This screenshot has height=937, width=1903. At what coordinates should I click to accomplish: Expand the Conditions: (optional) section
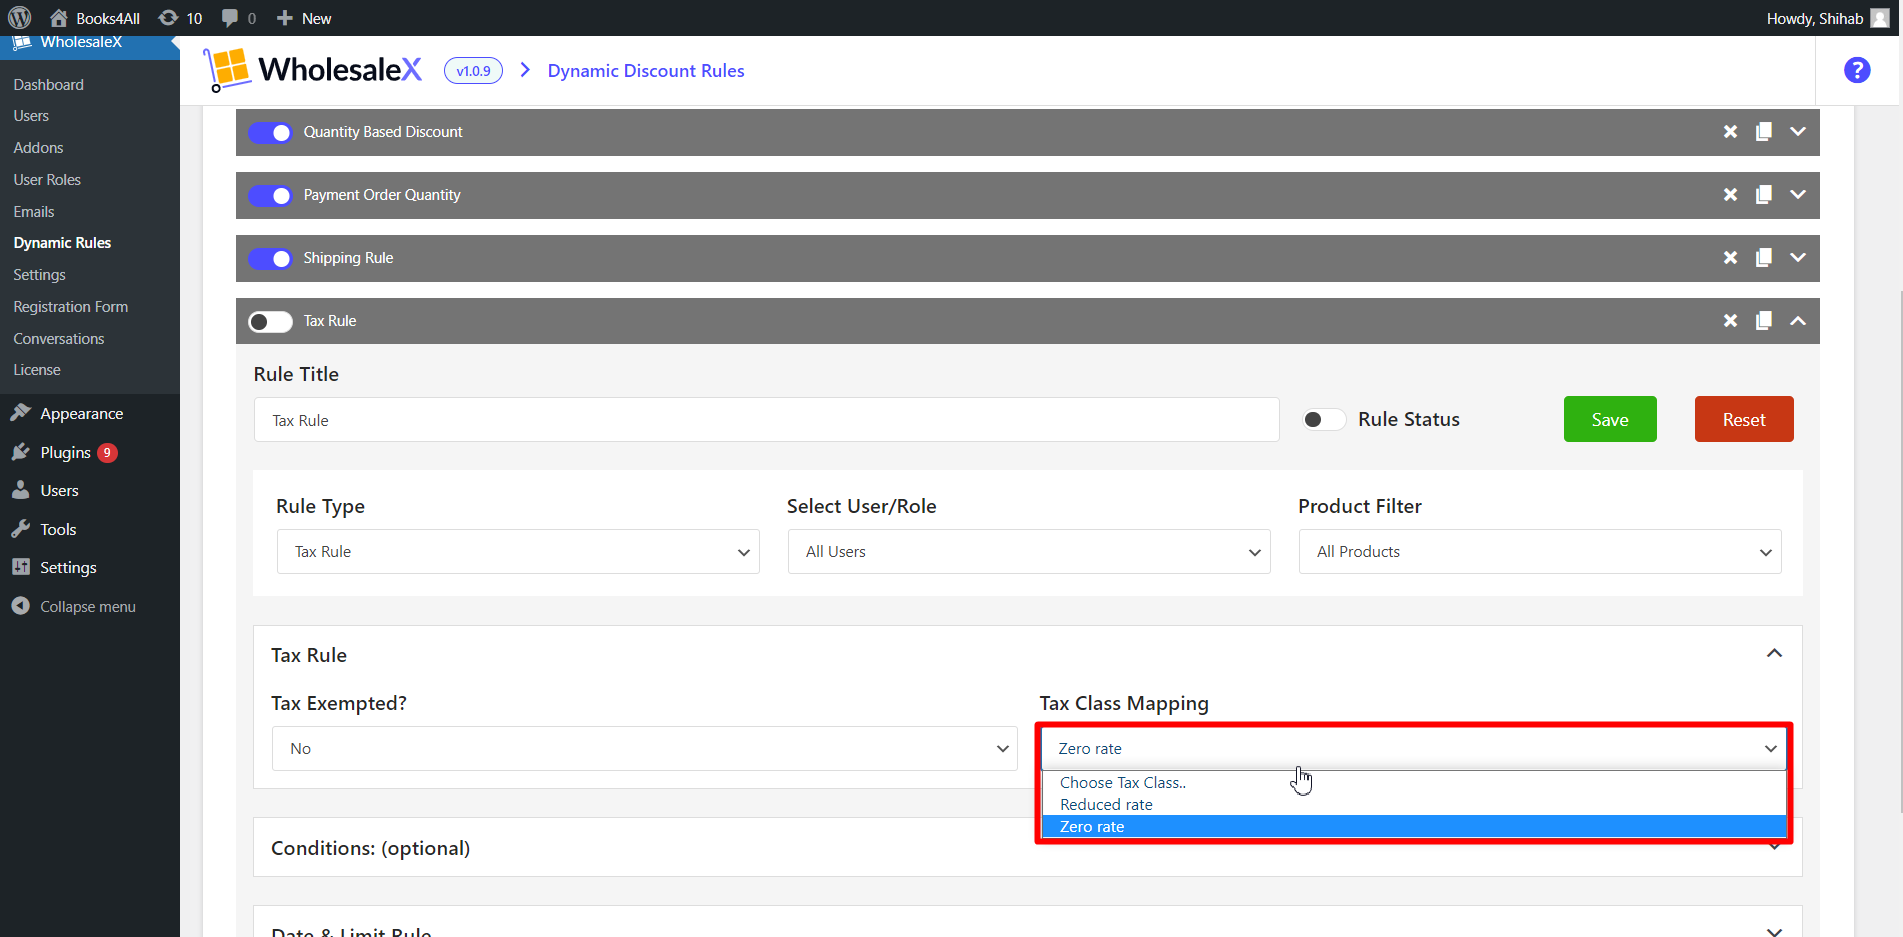click(x=1028, y=848)
